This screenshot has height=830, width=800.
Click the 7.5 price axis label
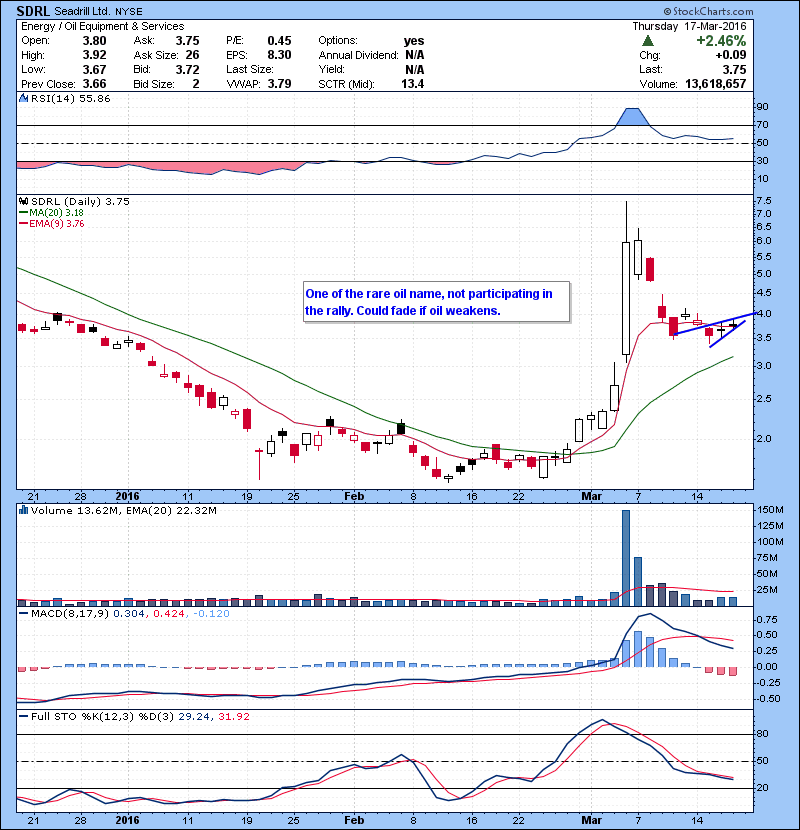(x=764, y=201)
